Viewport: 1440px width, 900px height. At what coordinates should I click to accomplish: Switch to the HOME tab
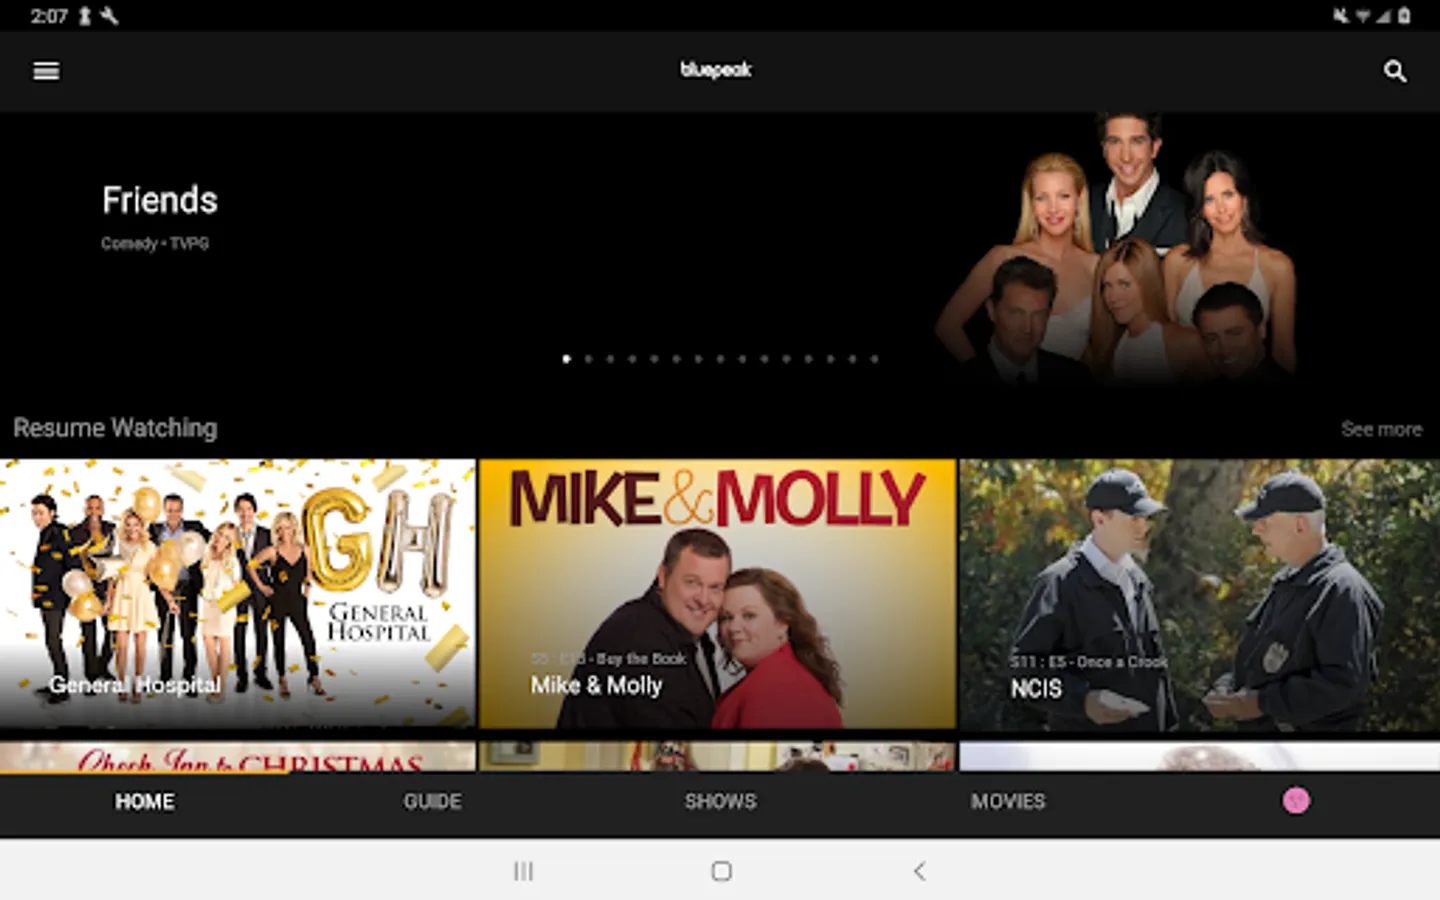coord(144,801)
